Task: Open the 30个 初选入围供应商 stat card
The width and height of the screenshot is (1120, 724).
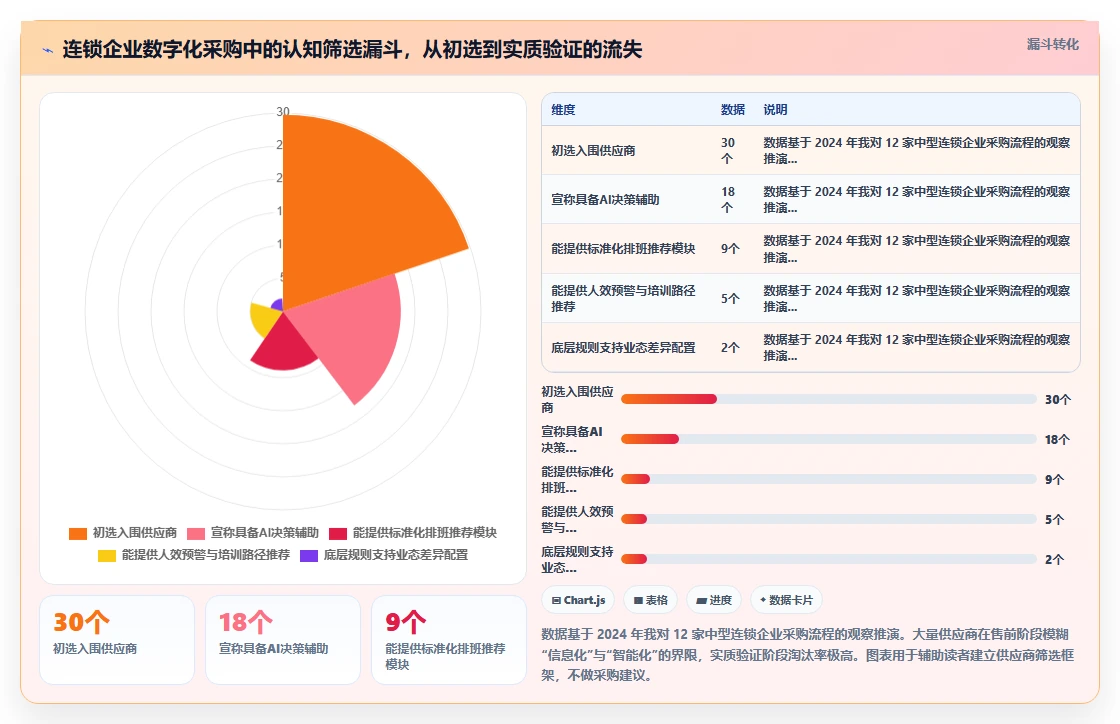Action: click(117, 640)
